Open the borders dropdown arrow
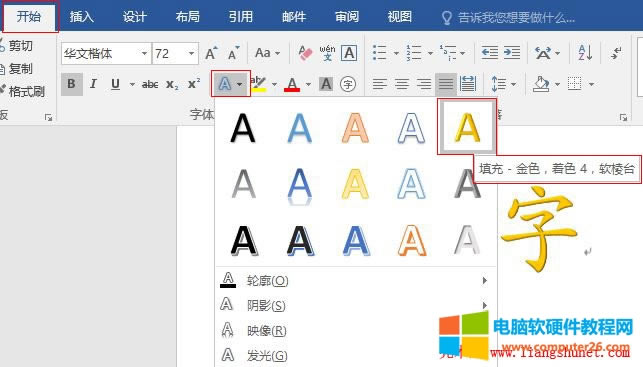The image size is (643, 367). pyautogui.click(x=591, y=84)
